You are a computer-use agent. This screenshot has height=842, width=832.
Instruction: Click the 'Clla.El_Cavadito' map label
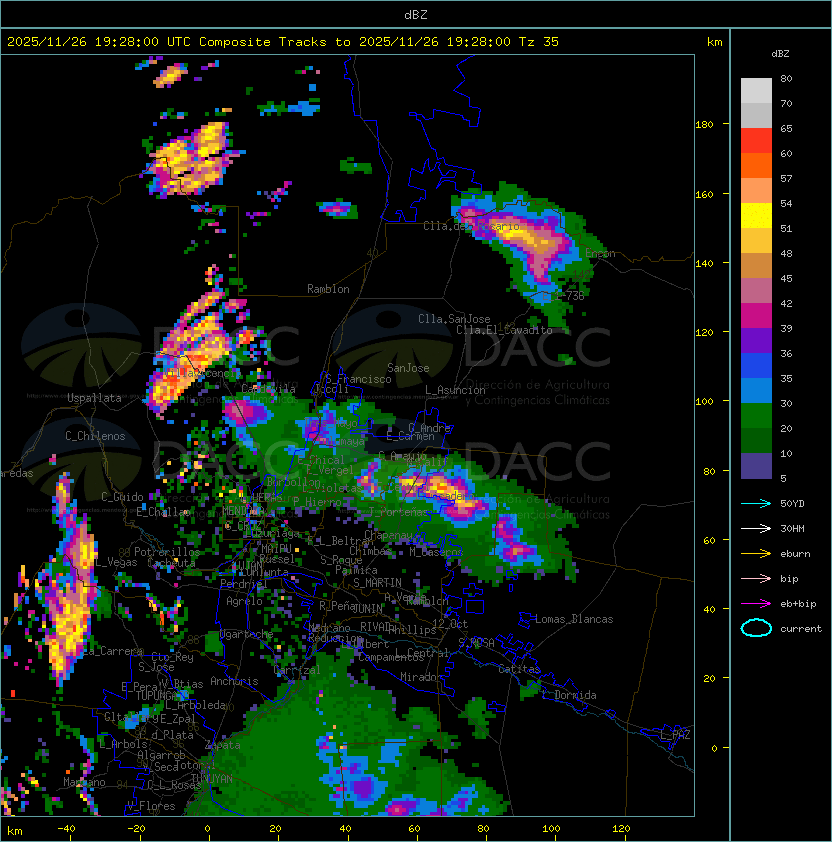click(x=504, y=330)
